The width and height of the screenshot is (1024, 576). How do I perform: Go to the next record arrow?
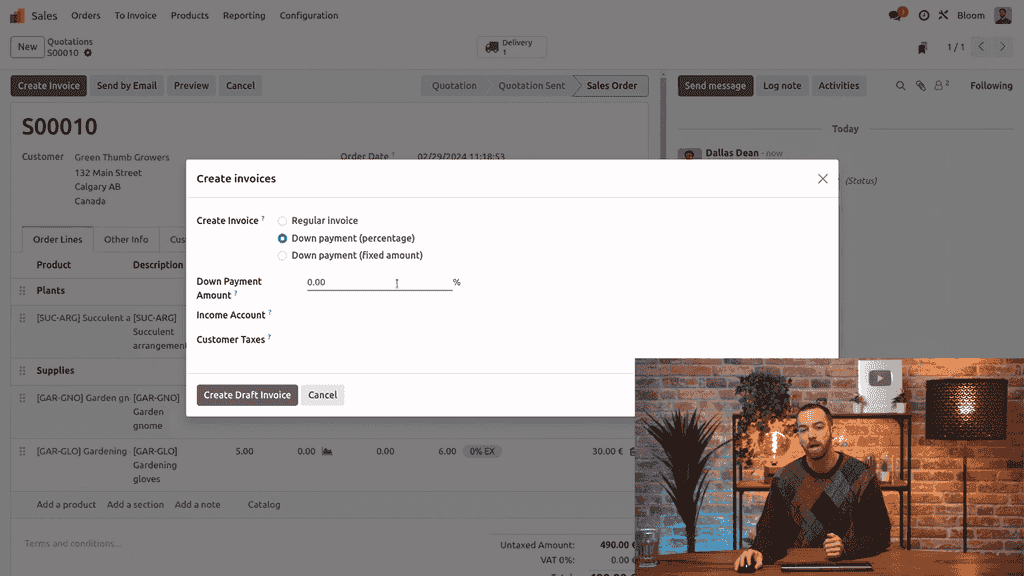coord(1004,47)
